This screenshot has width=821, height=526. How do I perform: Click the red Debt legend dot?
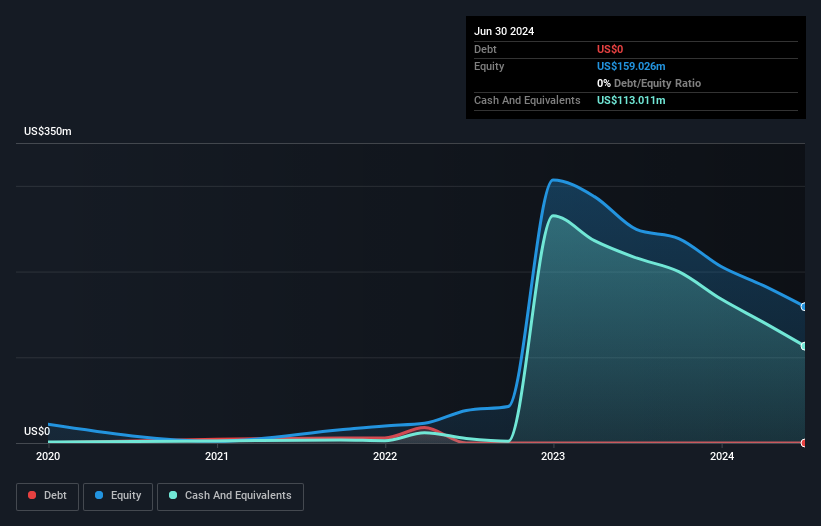(x=32, y=495)
